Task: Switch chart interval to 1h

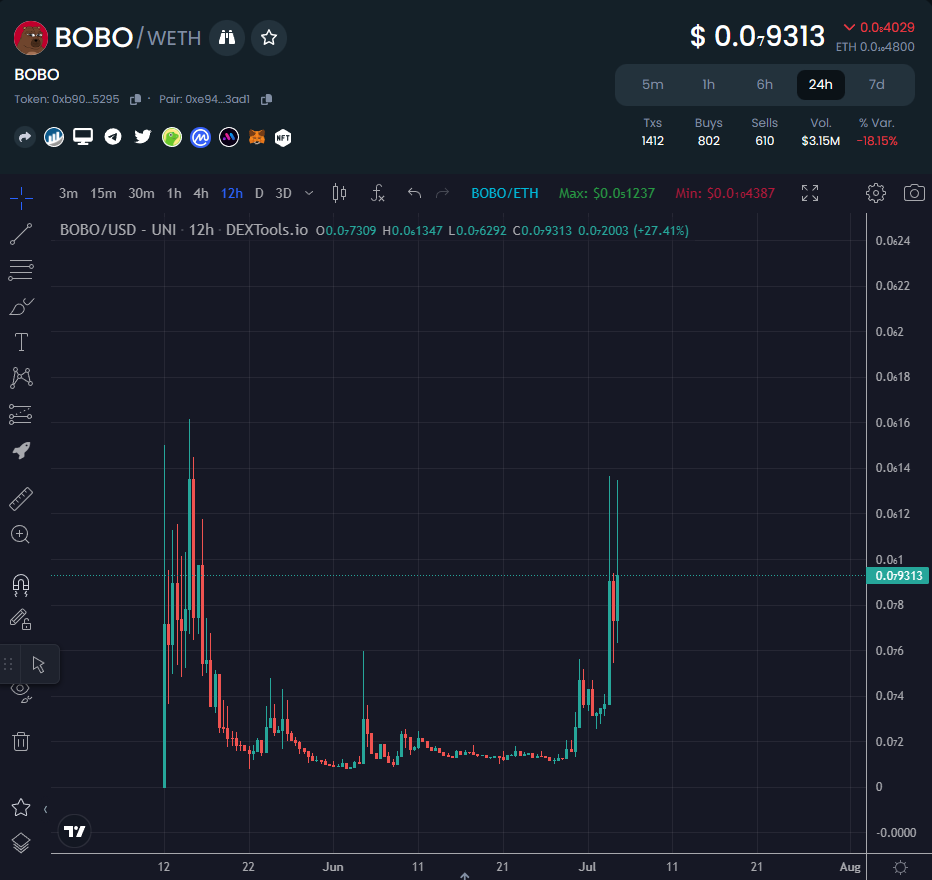Action: (x=174, y=193)
